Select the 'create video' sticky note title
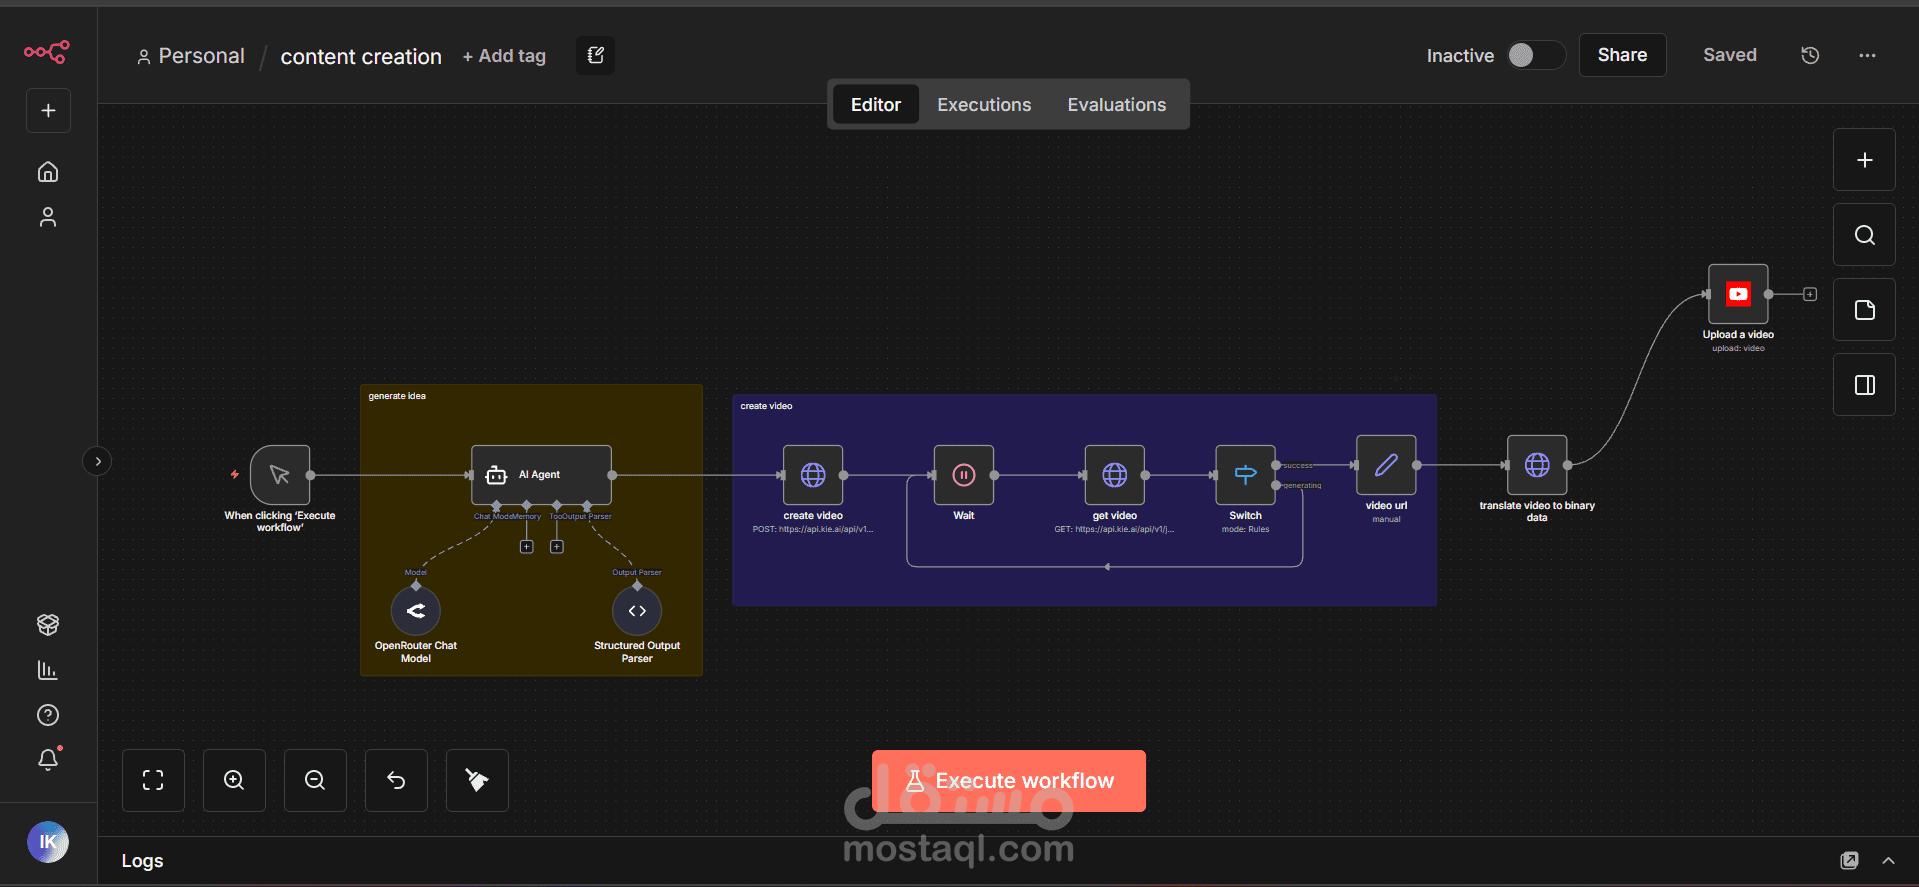1919x887 pixels. [x=766, y=406]
